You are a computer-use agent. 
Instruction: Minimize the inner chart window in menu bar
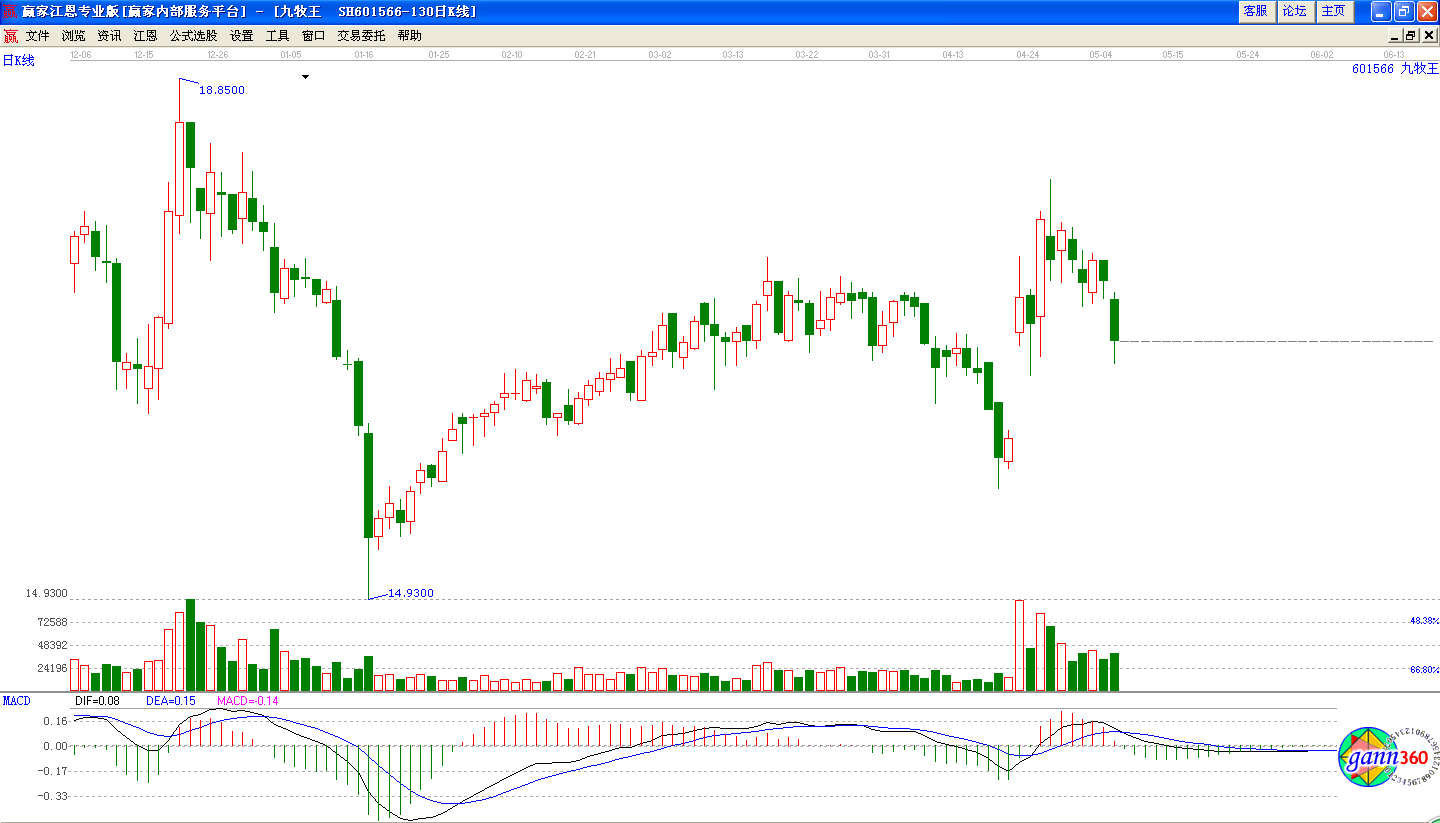(x=1393, y=36)
